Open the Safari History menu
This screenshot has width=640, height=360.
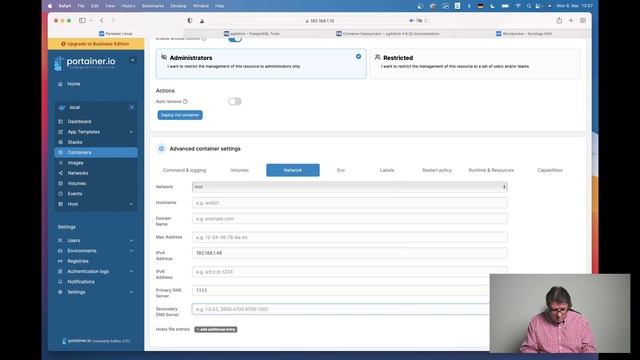(x=128, y=6)
